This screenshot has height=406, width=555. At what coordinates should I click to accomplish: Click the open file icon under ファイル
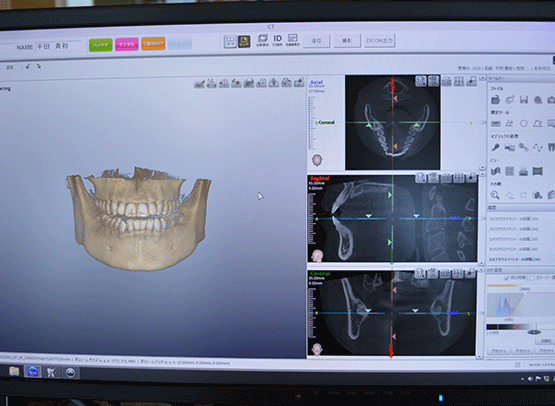pos(496,100)
